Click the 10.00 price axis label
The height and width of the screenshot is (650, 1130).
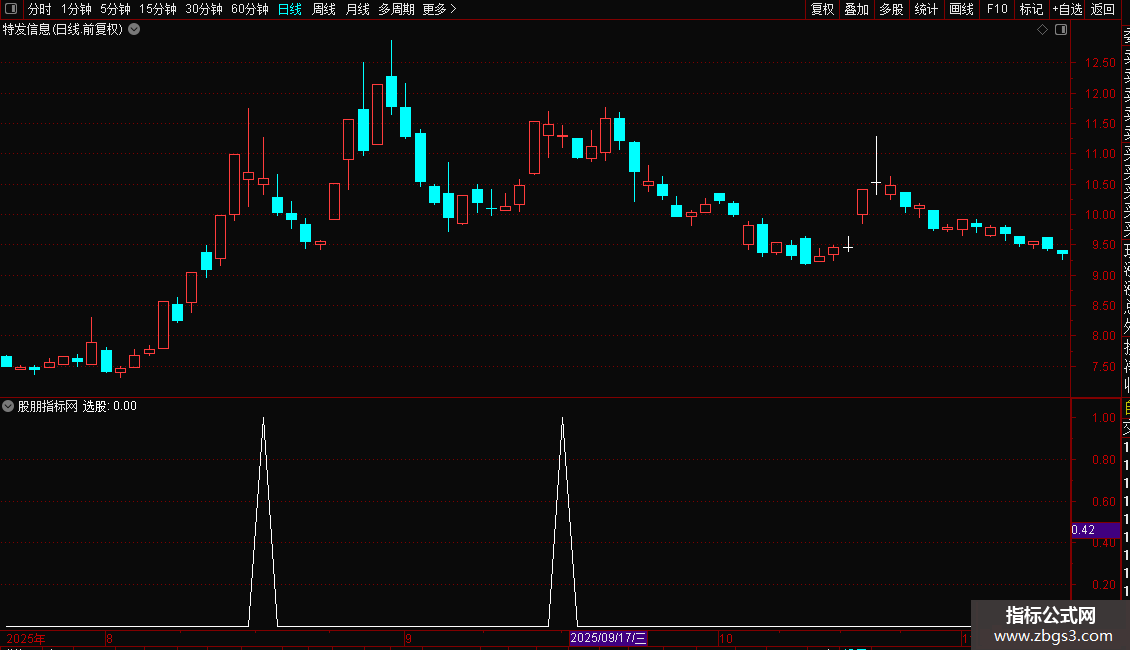[x=1100, y=215]
